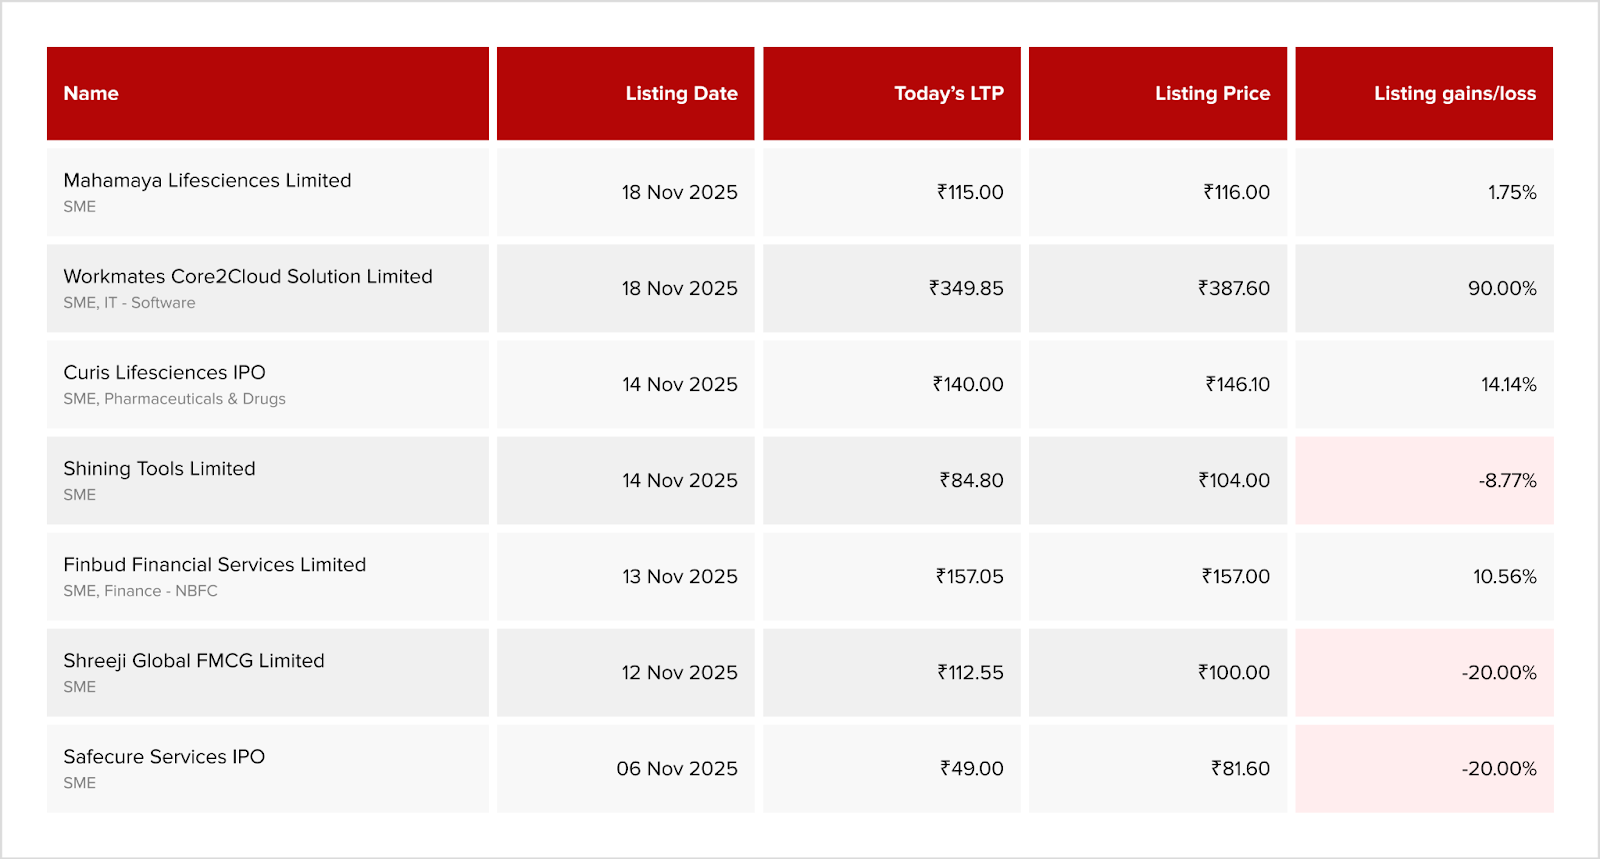The height and width of the screenshot is (859, 1600).
Task: Click the ₹81.60 listing price cell
Action: point(1240,769)
